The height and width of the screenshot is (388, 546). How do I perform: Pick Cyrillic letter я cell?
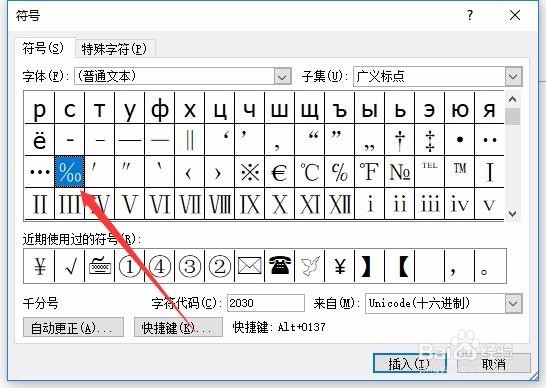click(x=489, y=108)
